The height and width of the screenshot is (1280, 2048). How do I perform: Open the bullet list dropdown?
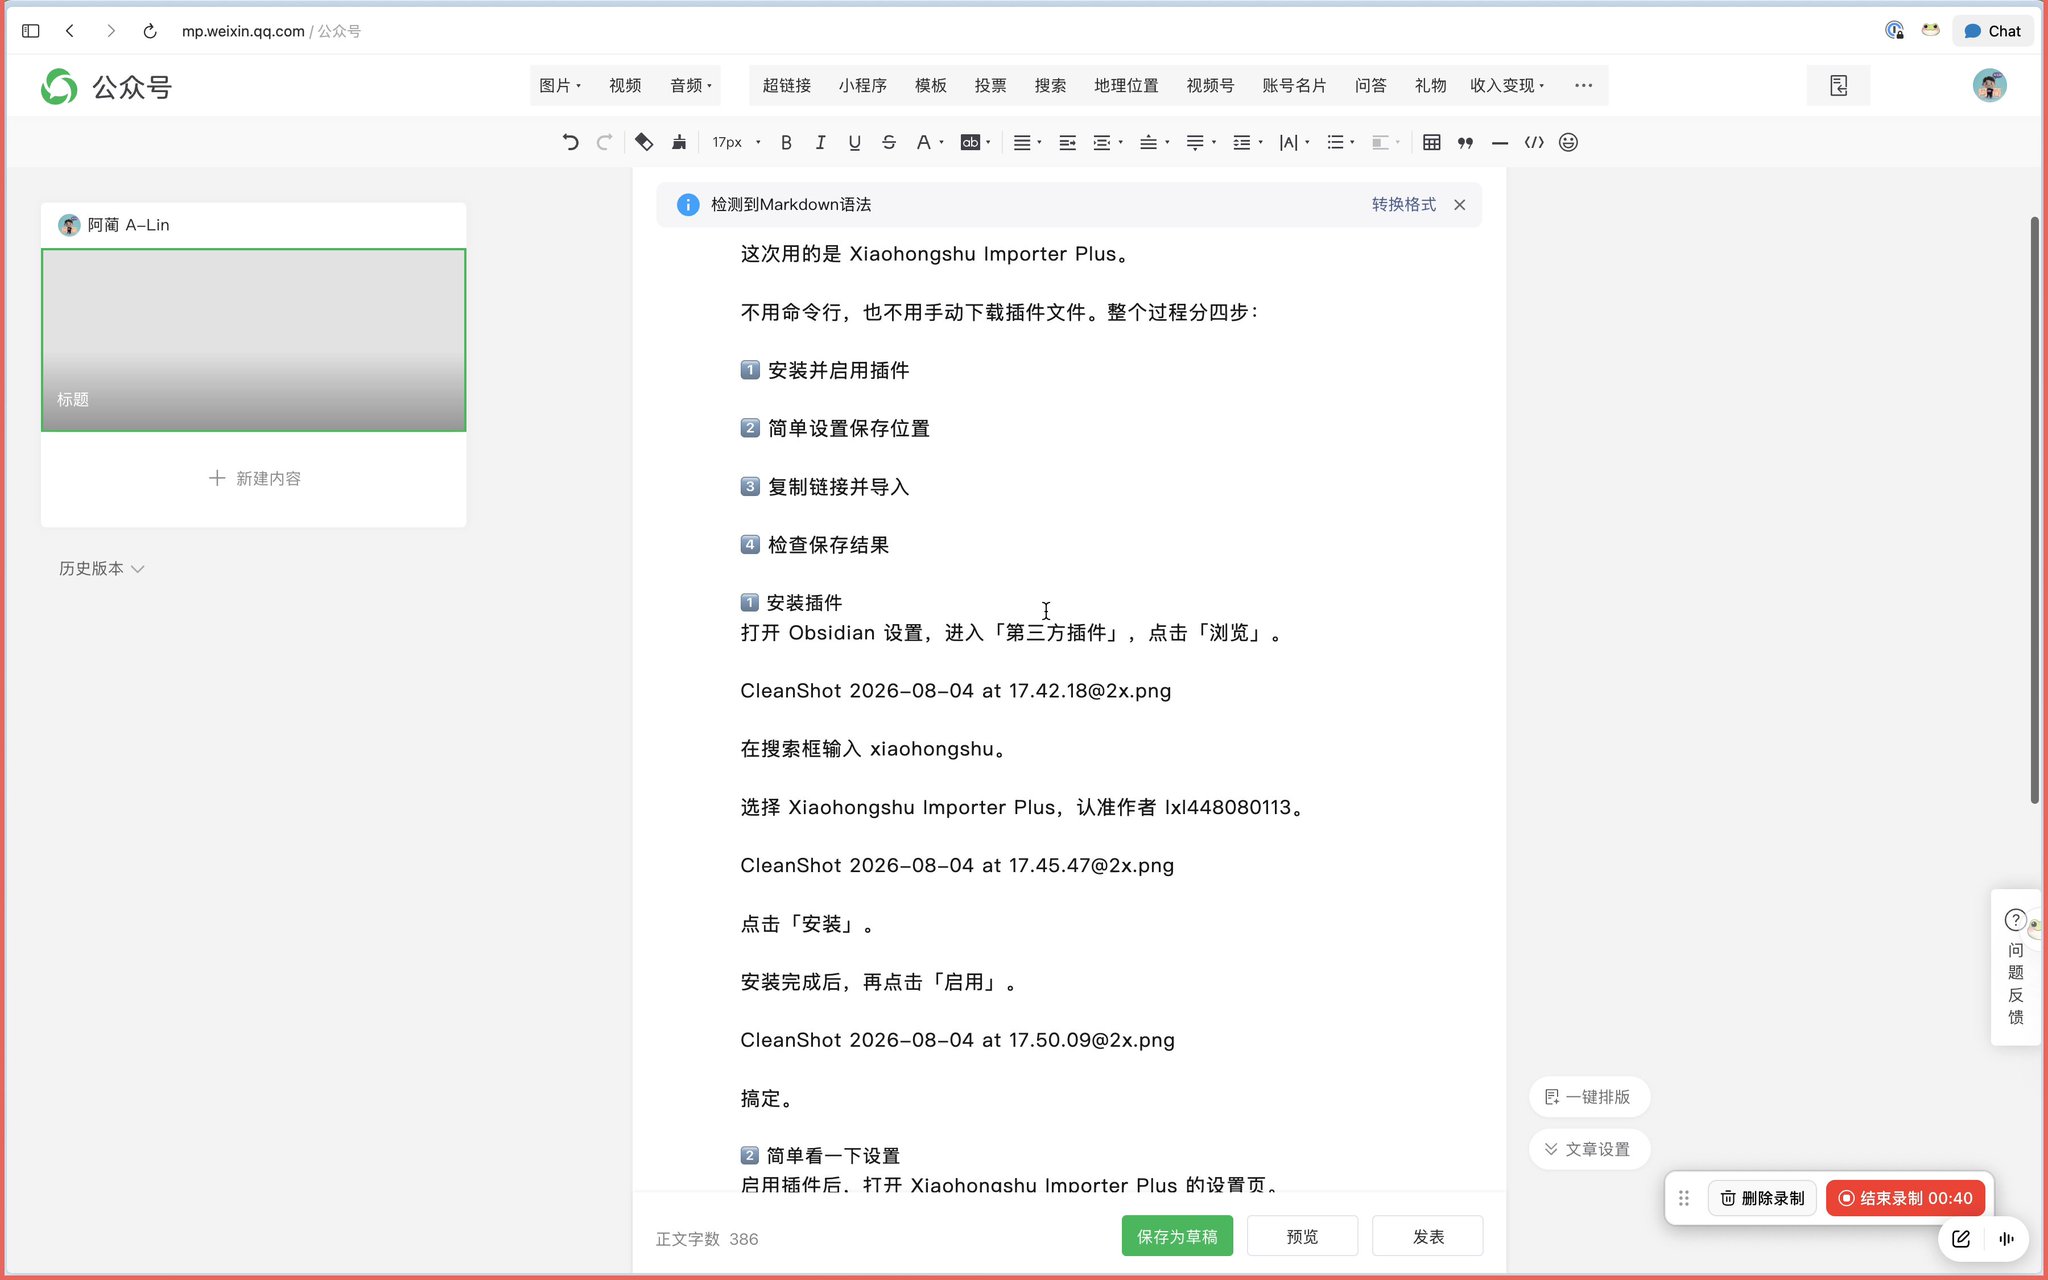(1340, 142)
